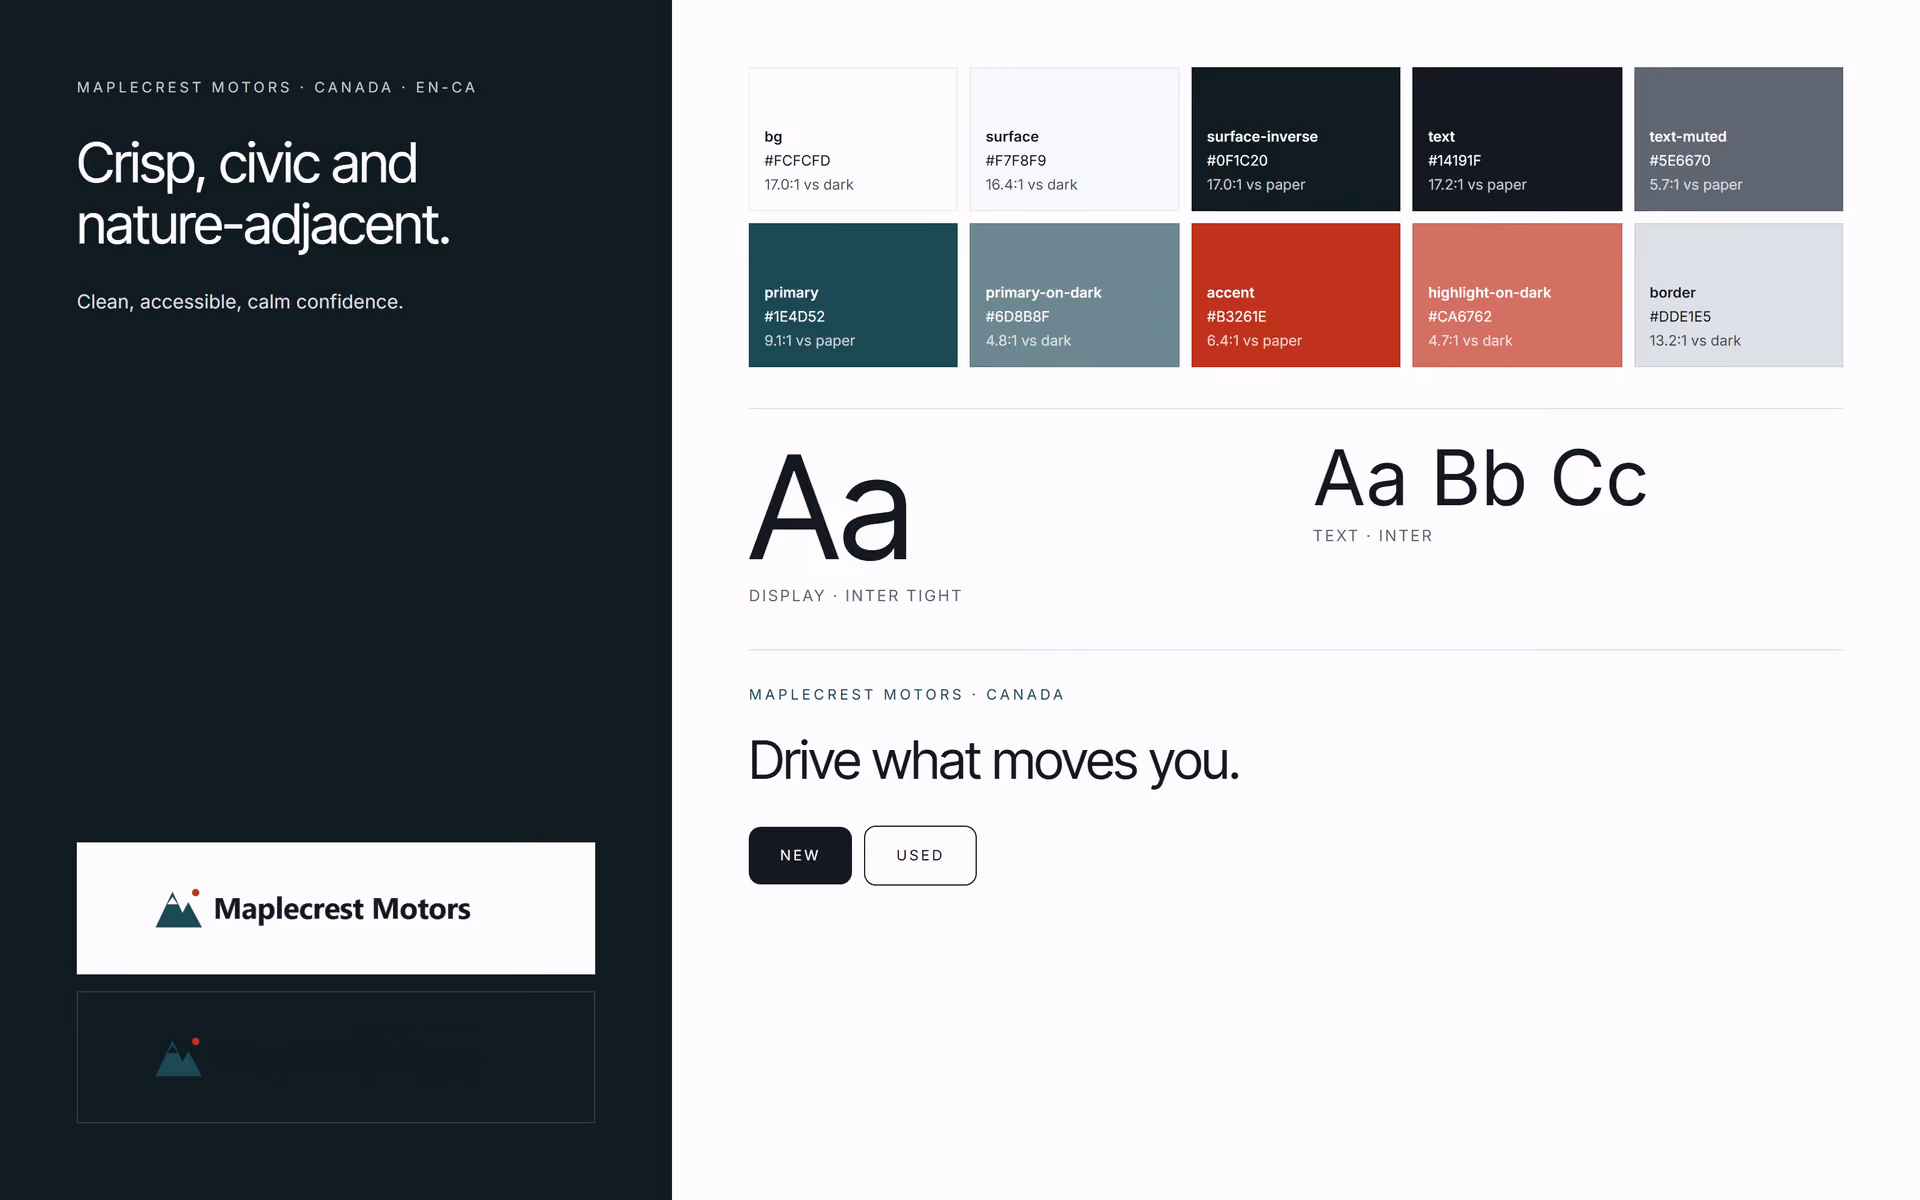Click the '16.4:1 vs dark' contrast value
Viewport: 1920px width, 1200px height.
1031,185
